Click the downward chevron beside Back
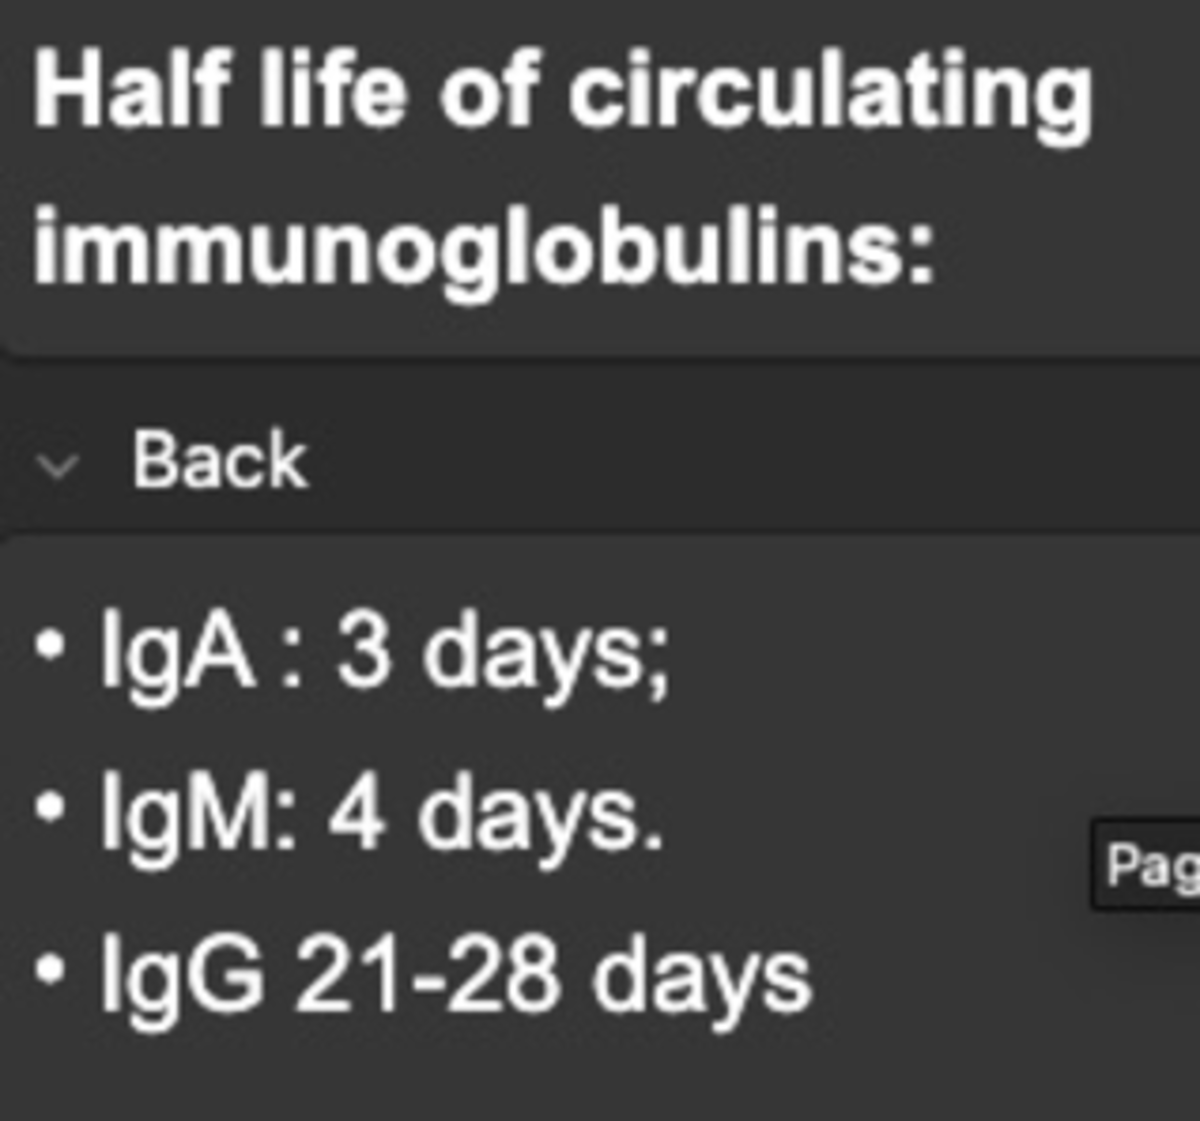The height and width of the screenshot is (1121, 1200). coord(57,463)
